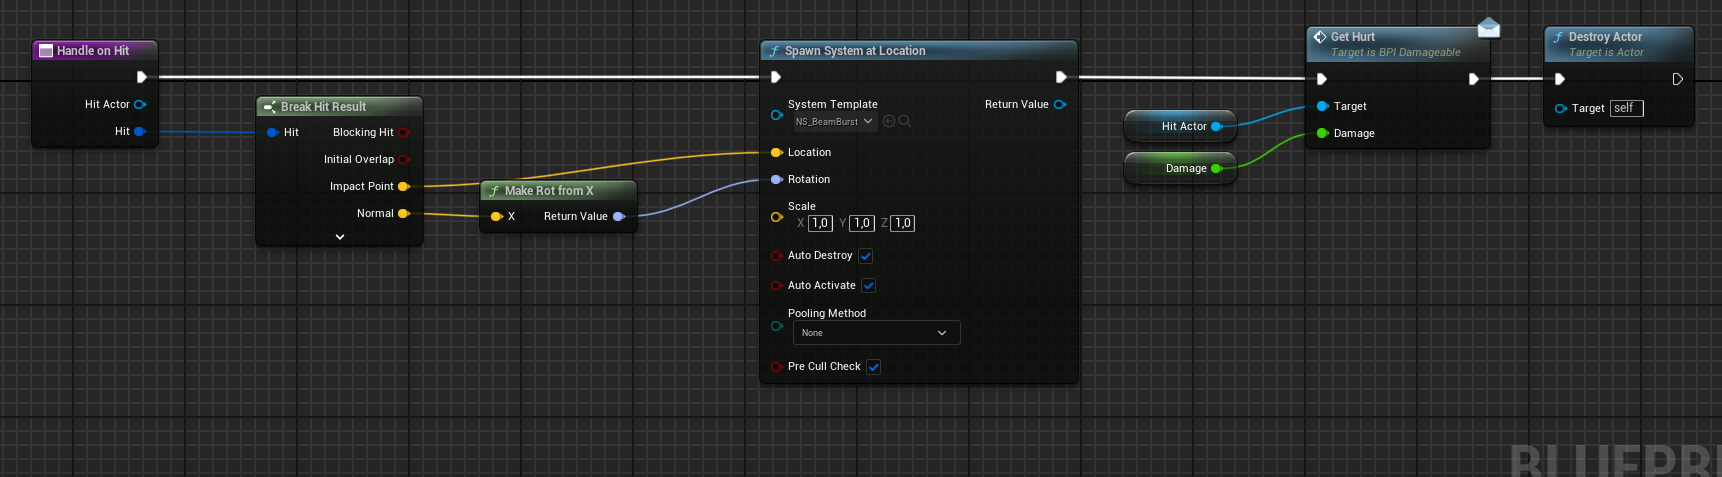
Task: Select the Spawn System at Location node title
Action: click(855, 51)
